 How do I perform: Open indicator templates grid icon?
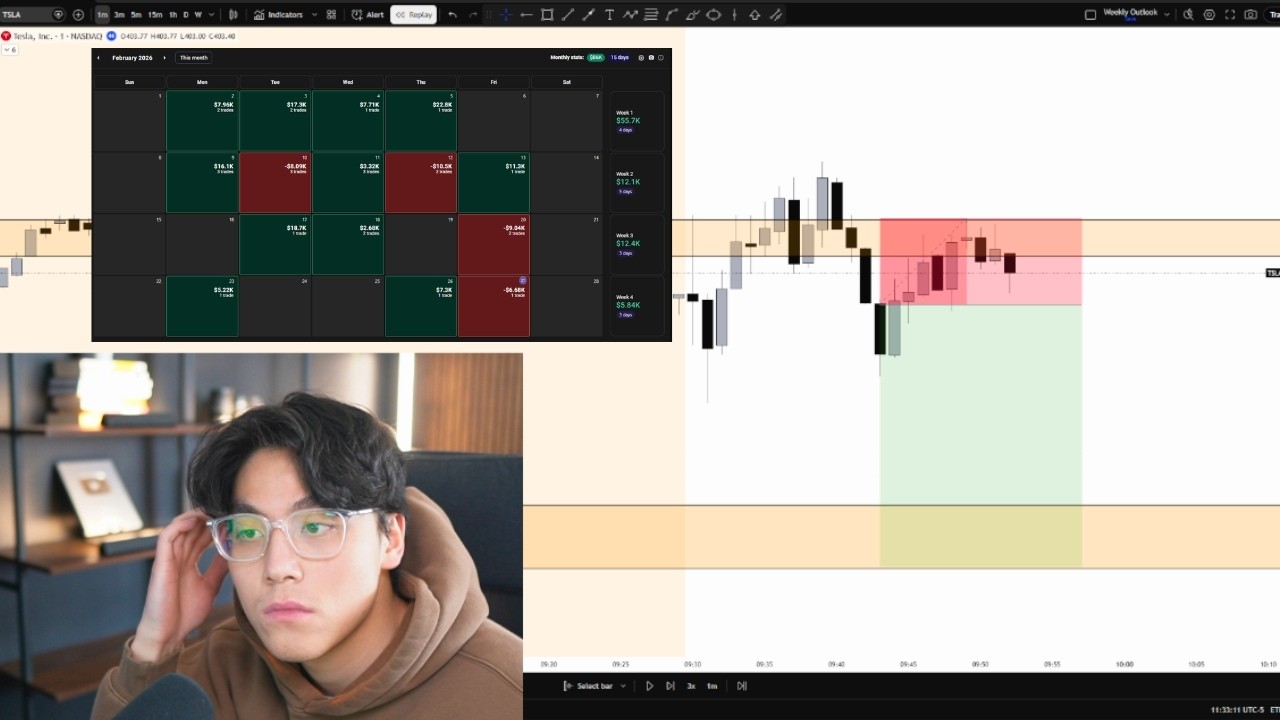331,15
